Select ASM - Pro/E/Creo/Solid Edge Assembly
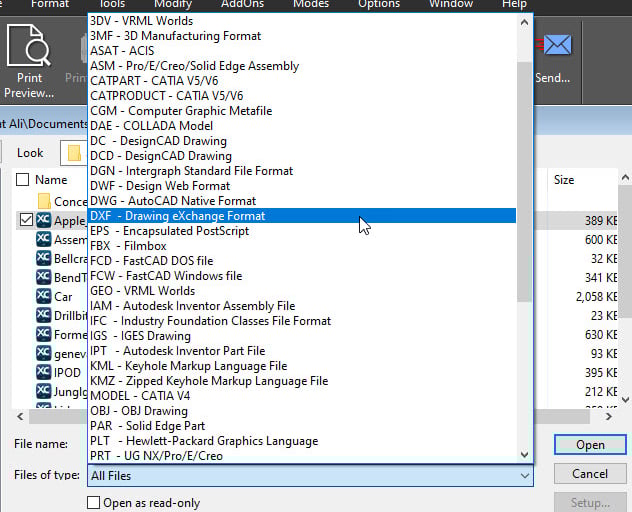The width and height of the screenshot is (632, 512). click(302, 66)
